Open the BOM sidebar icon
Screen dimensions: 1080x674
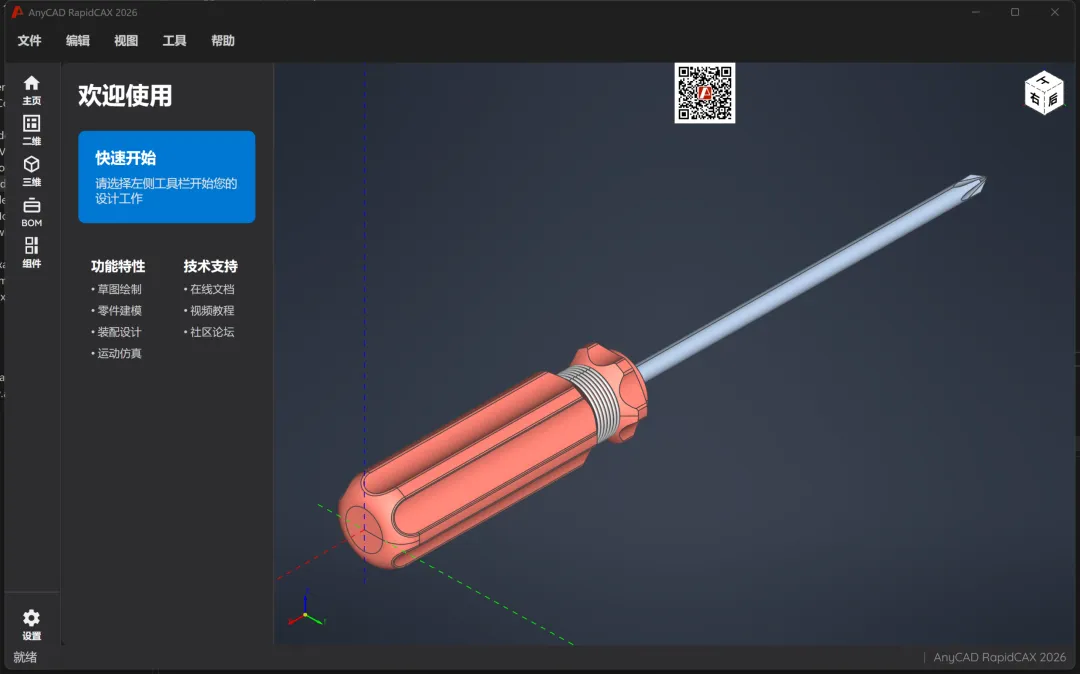click(x=32, y=212)
